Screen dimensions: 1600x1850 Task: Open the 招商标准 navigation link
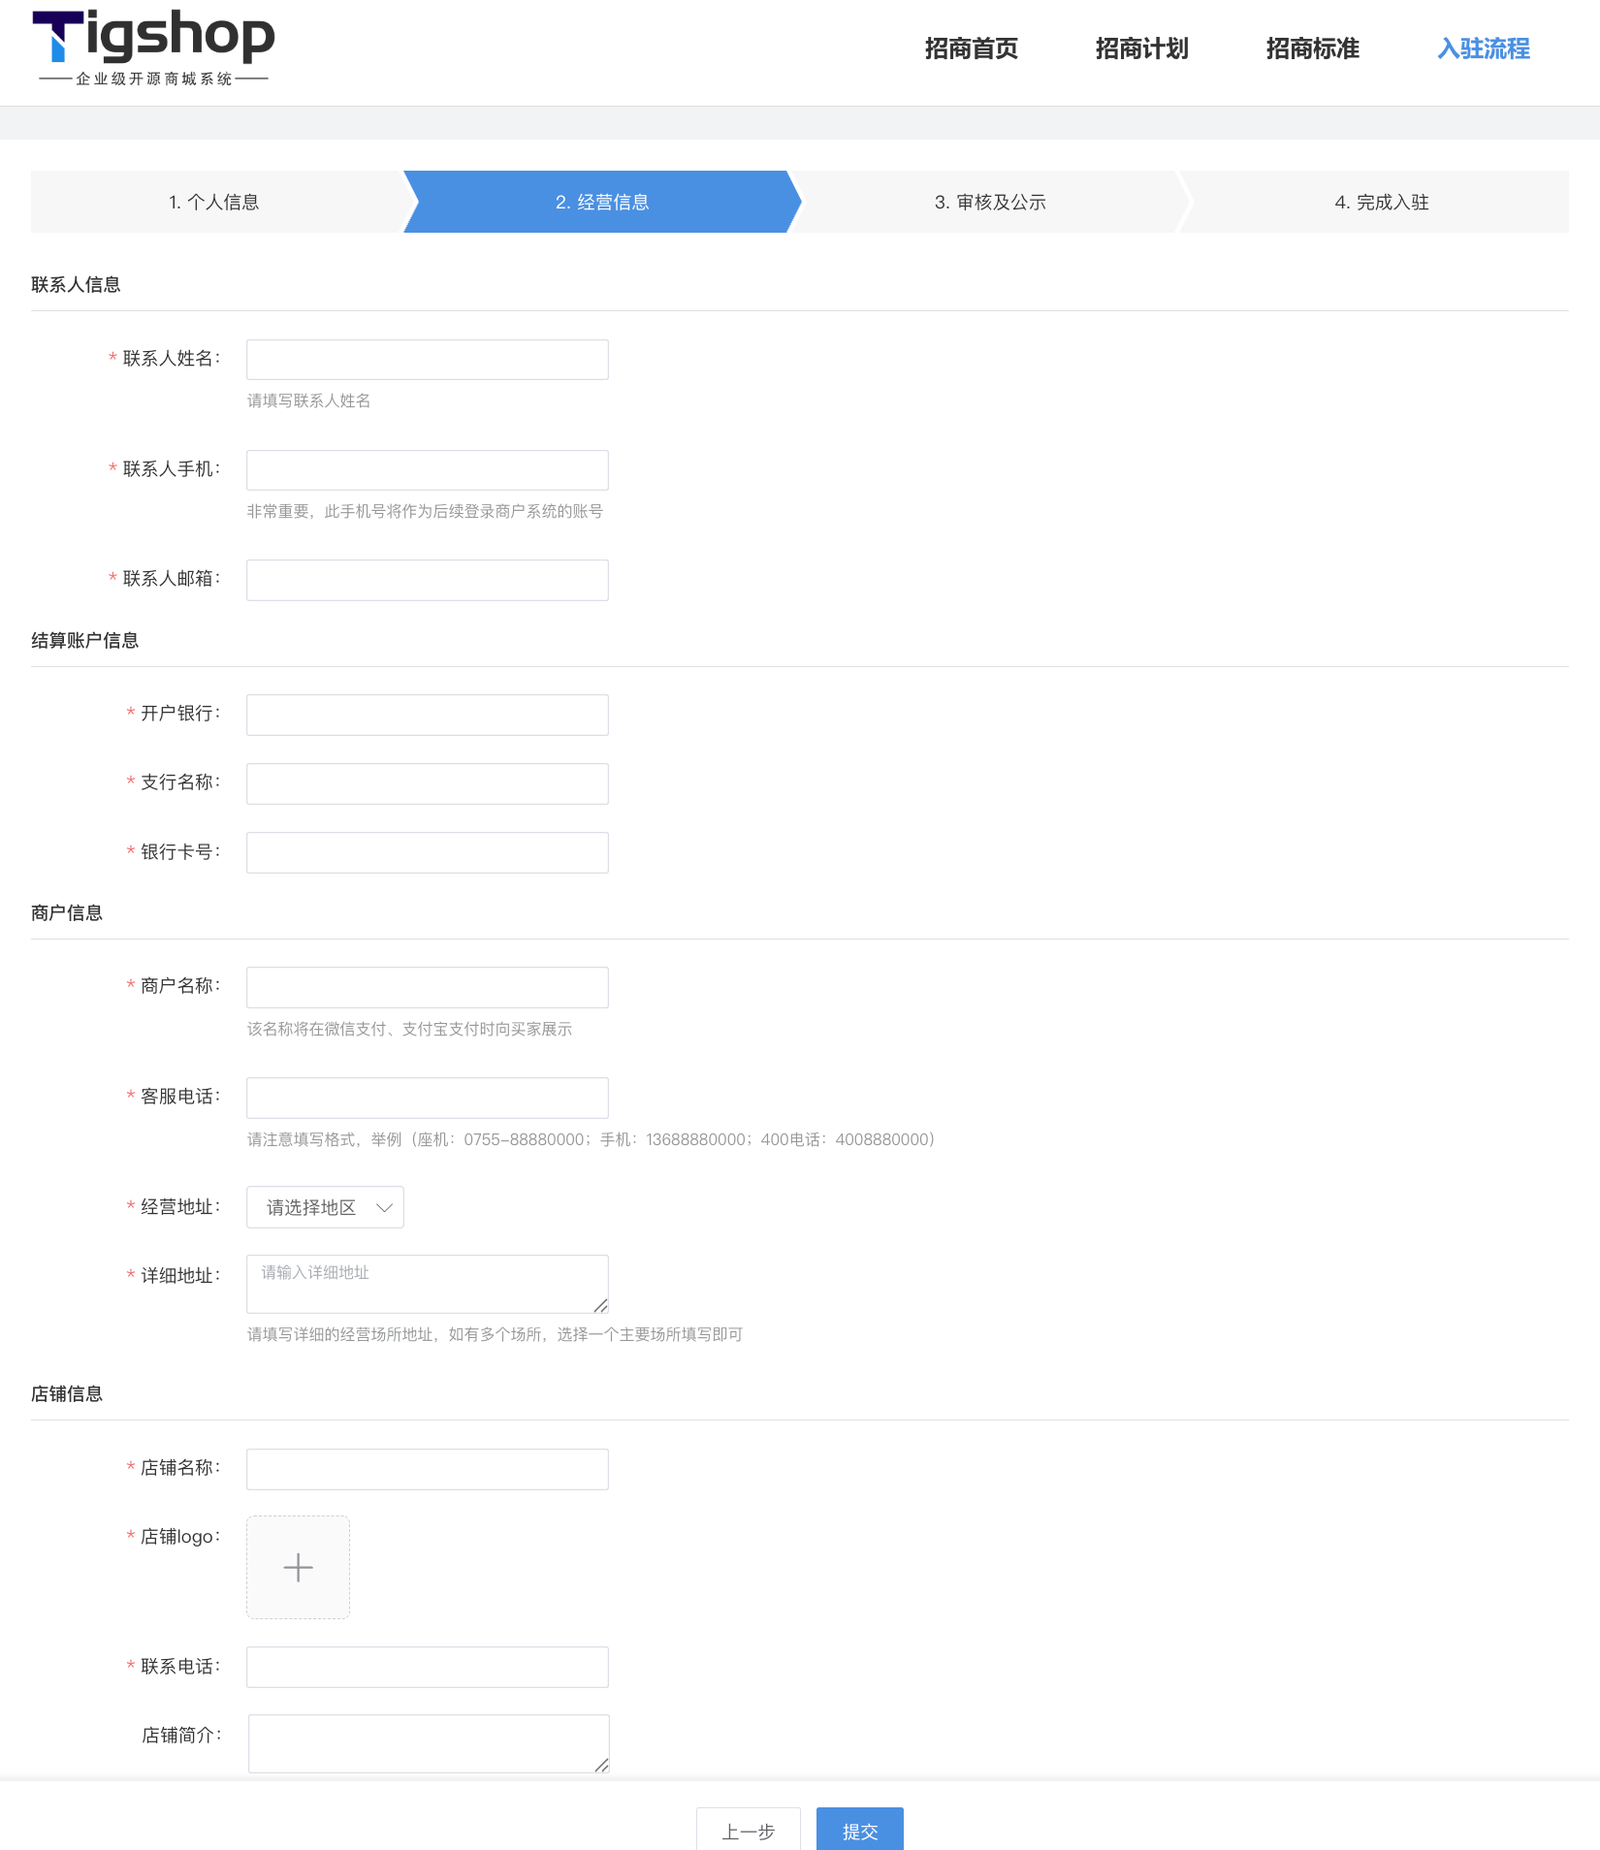[1312, 49]
